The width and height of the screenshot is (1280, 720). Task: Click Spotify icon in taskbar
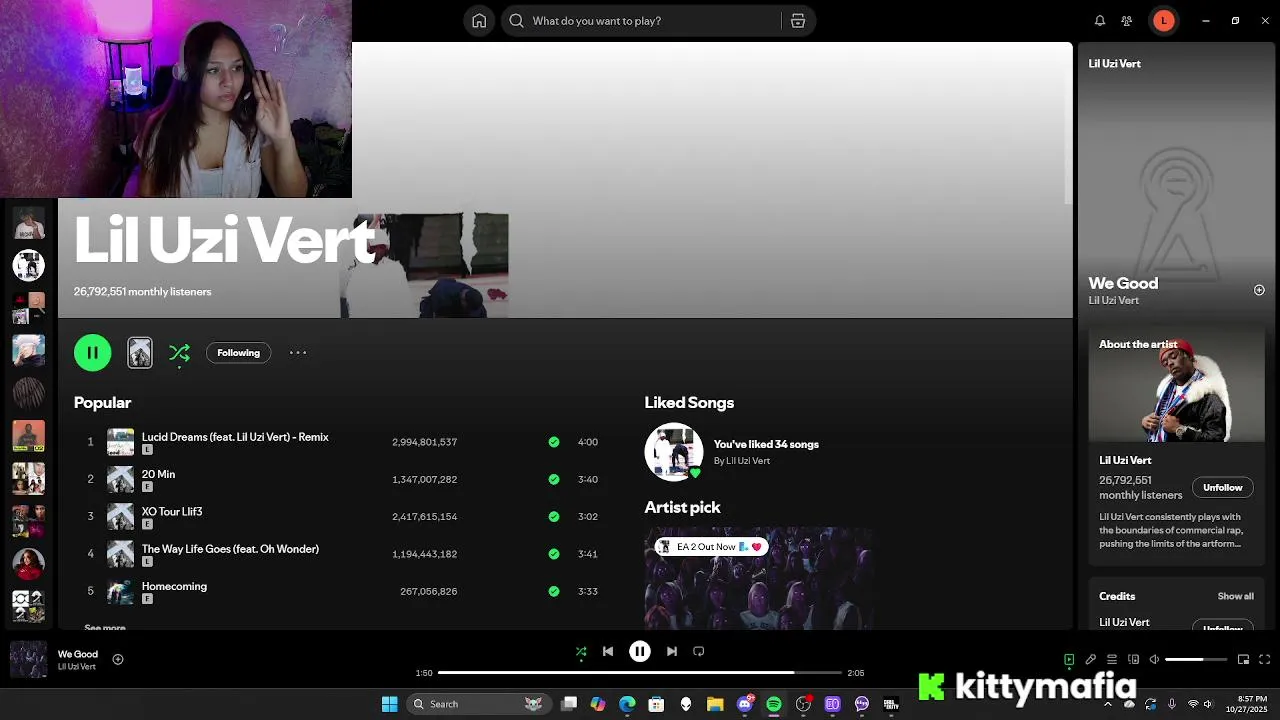(x=774, y=704)
